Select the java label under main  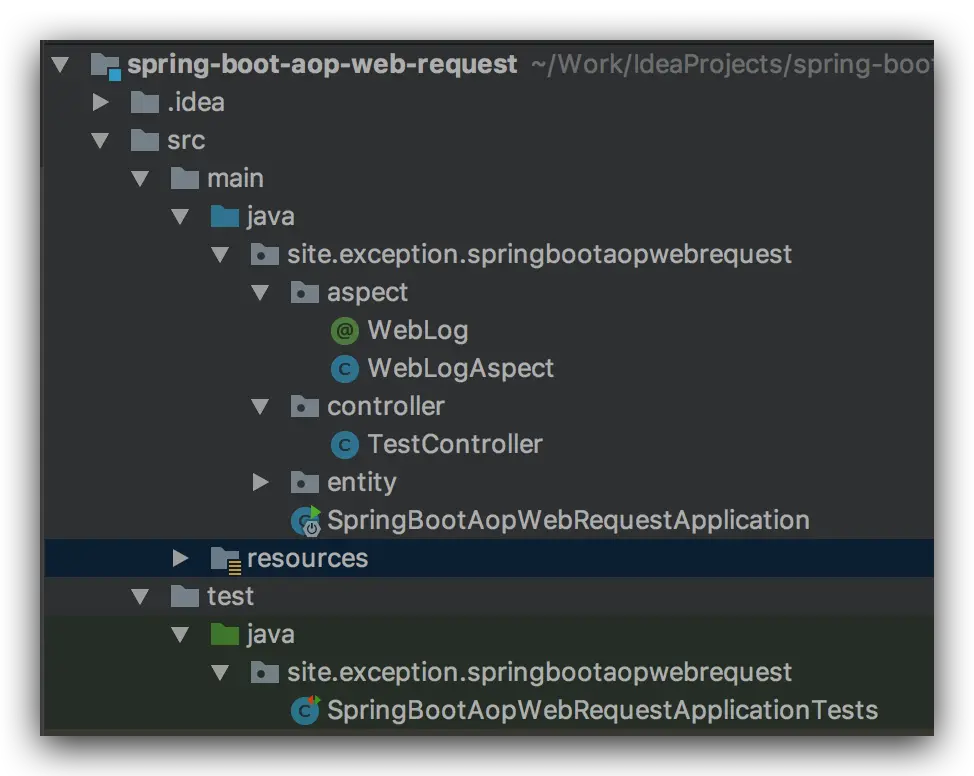pos(270,217)
